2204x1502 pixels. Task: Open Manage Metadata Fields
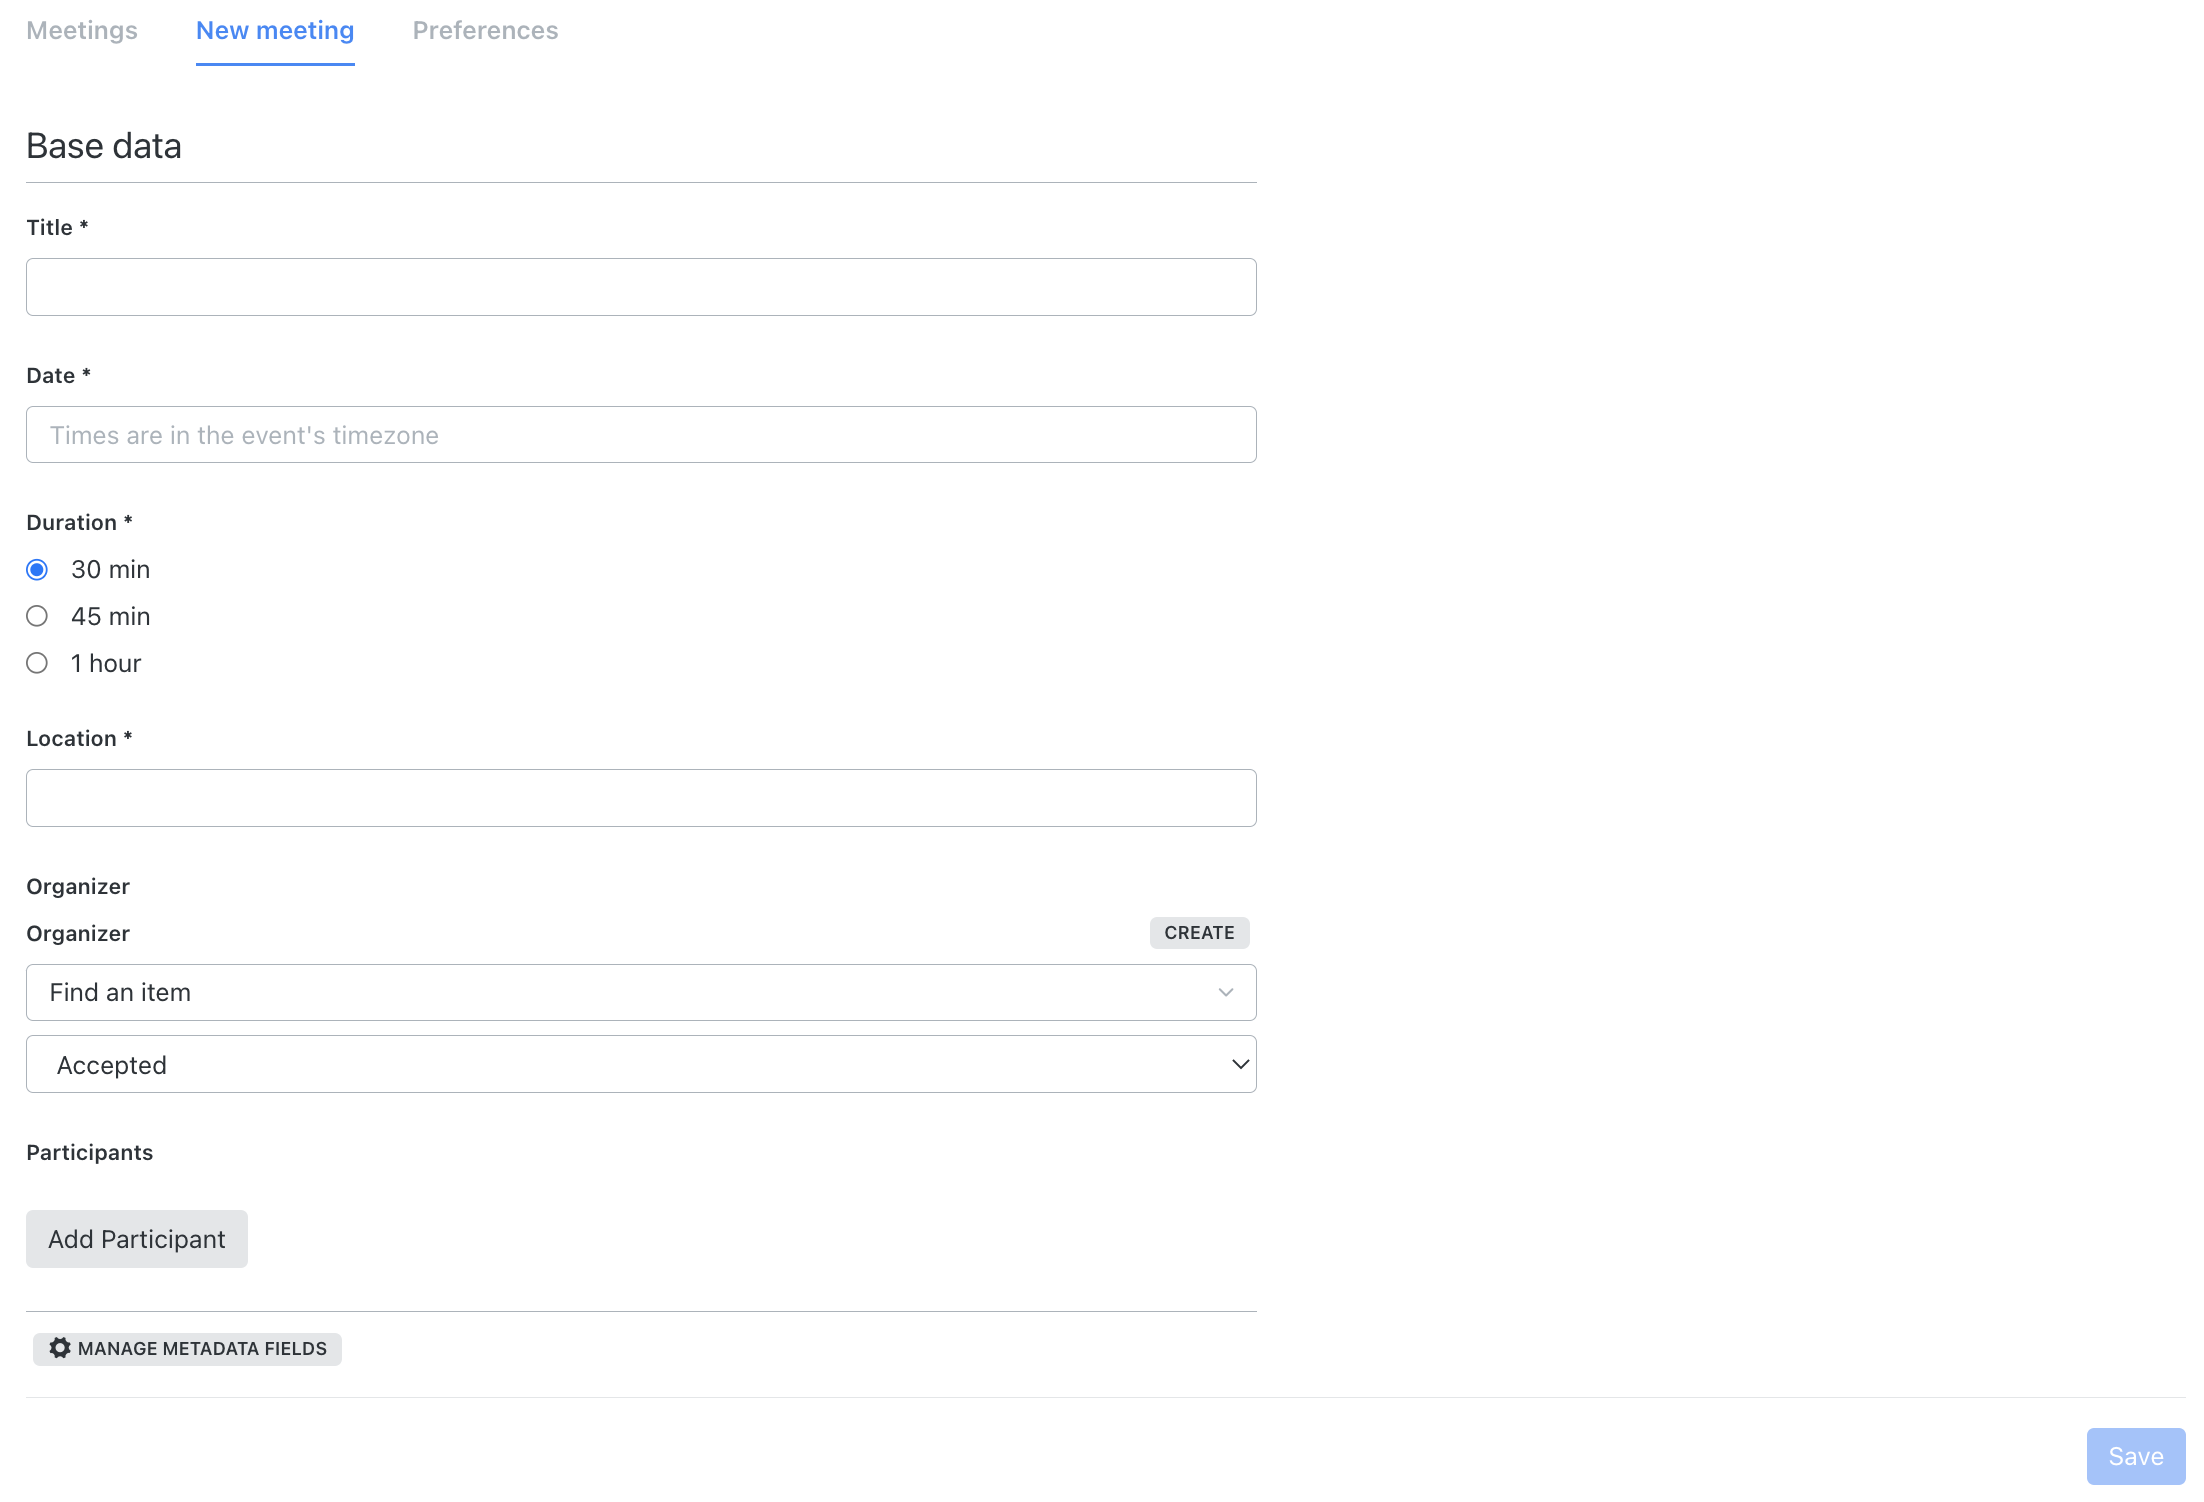point(187,1349)
